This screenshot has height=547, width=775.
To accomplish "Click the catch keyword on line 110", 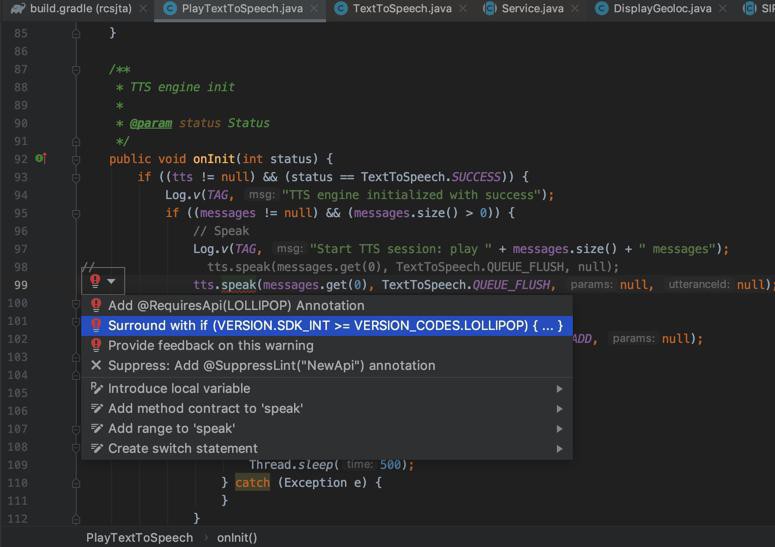I will tap(253, 483).
